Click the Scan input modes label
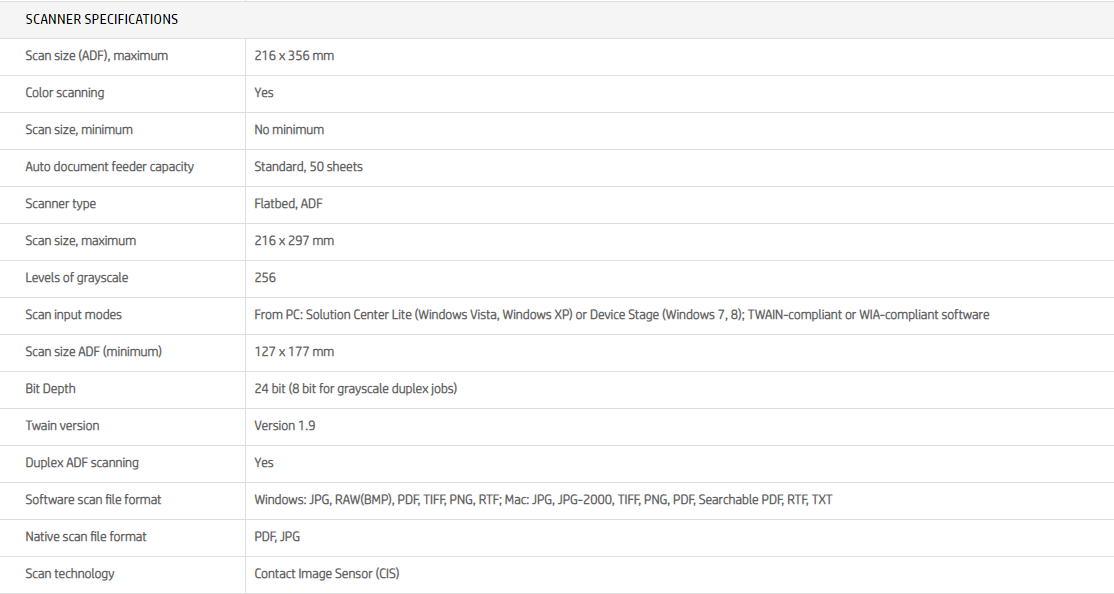1114x594 pixels. (x=74, y=315)
